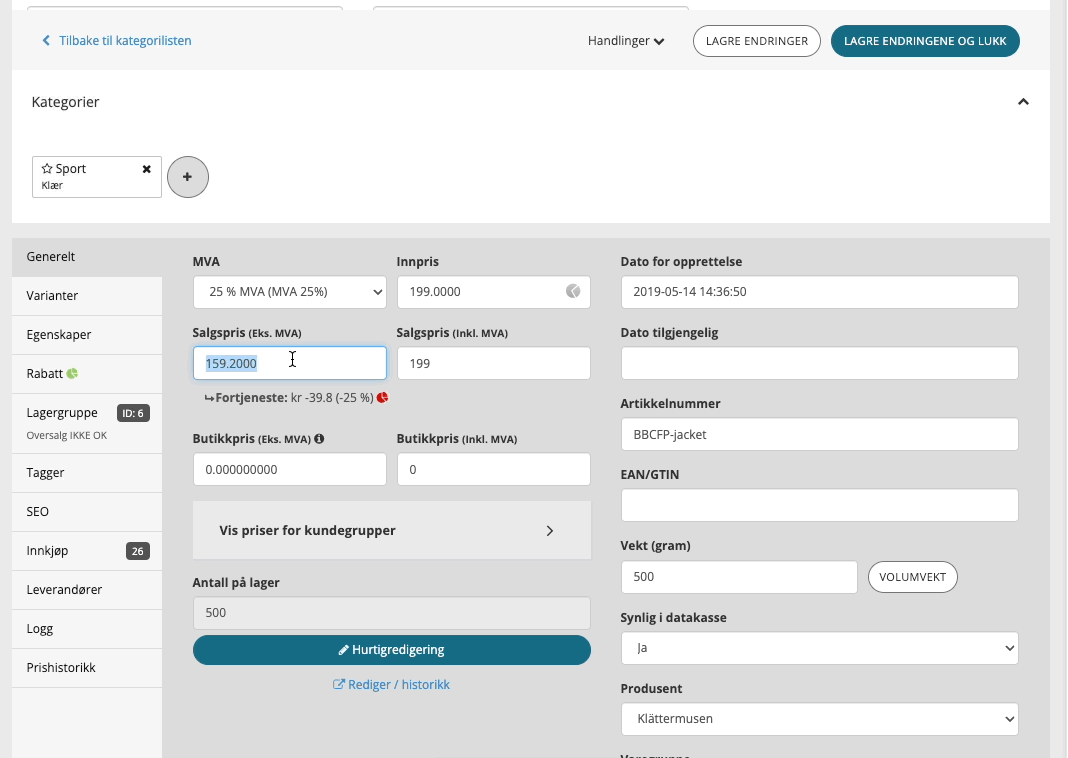Add a new category with plus button
This screenshot has height=758, width=1068.
tap(188, 177)
